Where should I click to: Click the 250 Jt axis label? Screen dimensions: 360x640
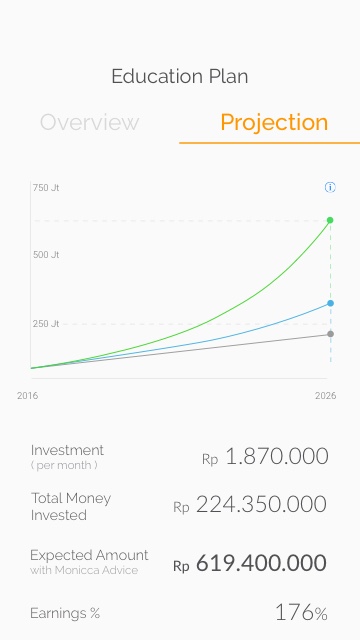[46, 324]
